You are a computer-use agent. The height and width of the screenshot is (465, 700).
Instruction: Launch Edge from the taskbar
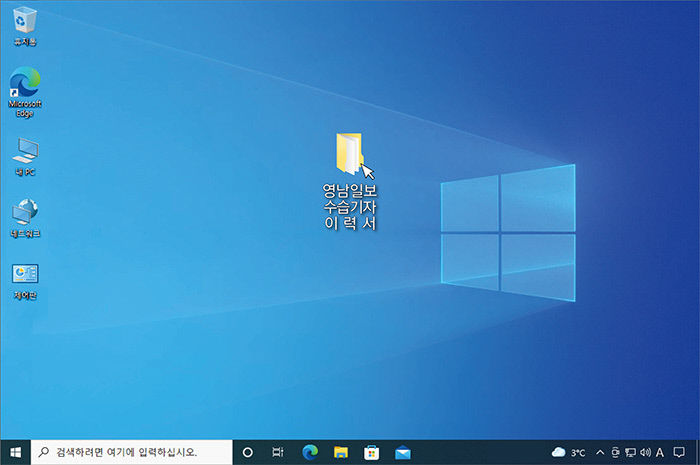(x=310, y=453)
